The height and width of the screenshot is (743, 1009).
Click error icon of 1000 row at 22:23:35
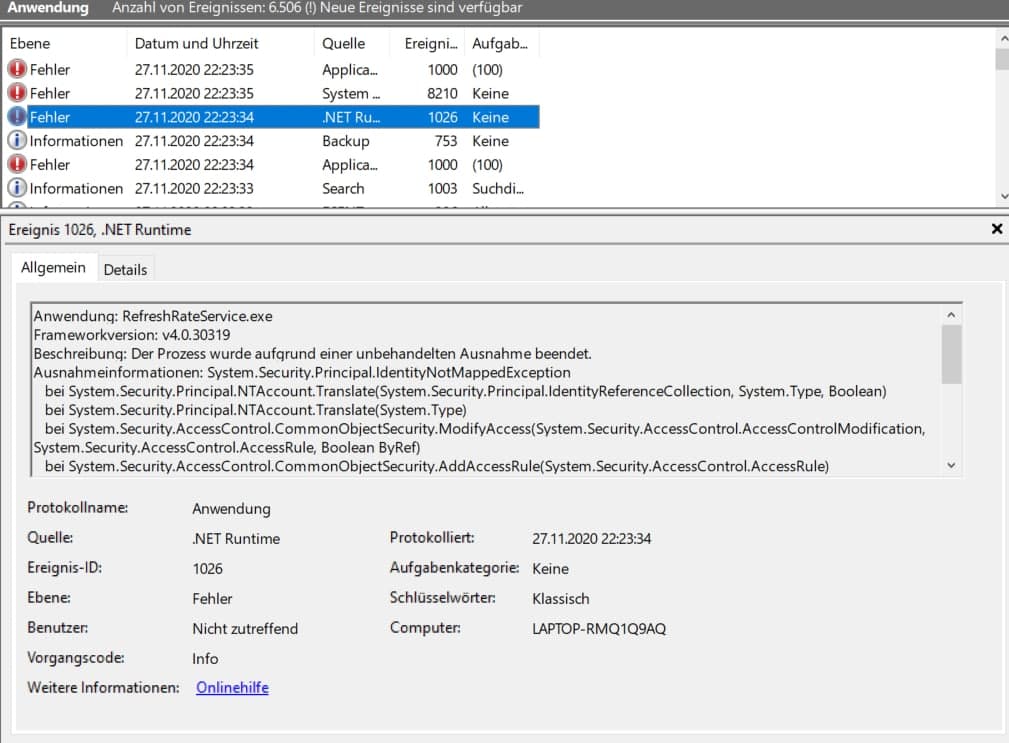click(x=17, y=69)
